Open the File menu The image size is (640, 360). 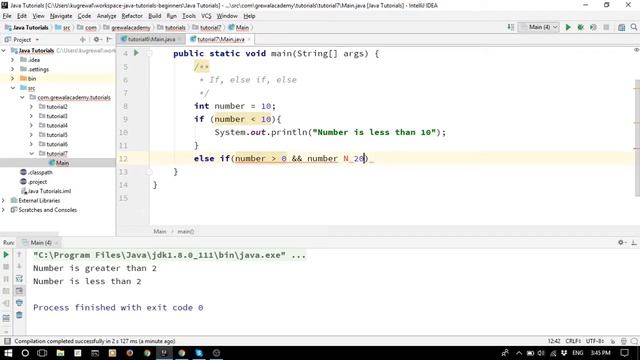pyautogui.click(x=7, y=16)
